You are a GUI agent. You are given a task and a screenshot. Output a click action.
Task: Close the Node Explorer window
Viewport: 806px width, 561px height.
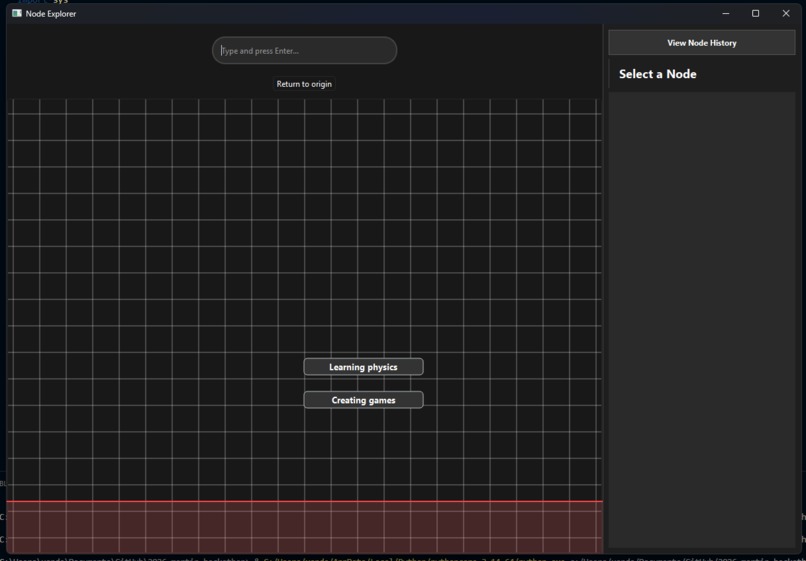[x=786, y=13]
